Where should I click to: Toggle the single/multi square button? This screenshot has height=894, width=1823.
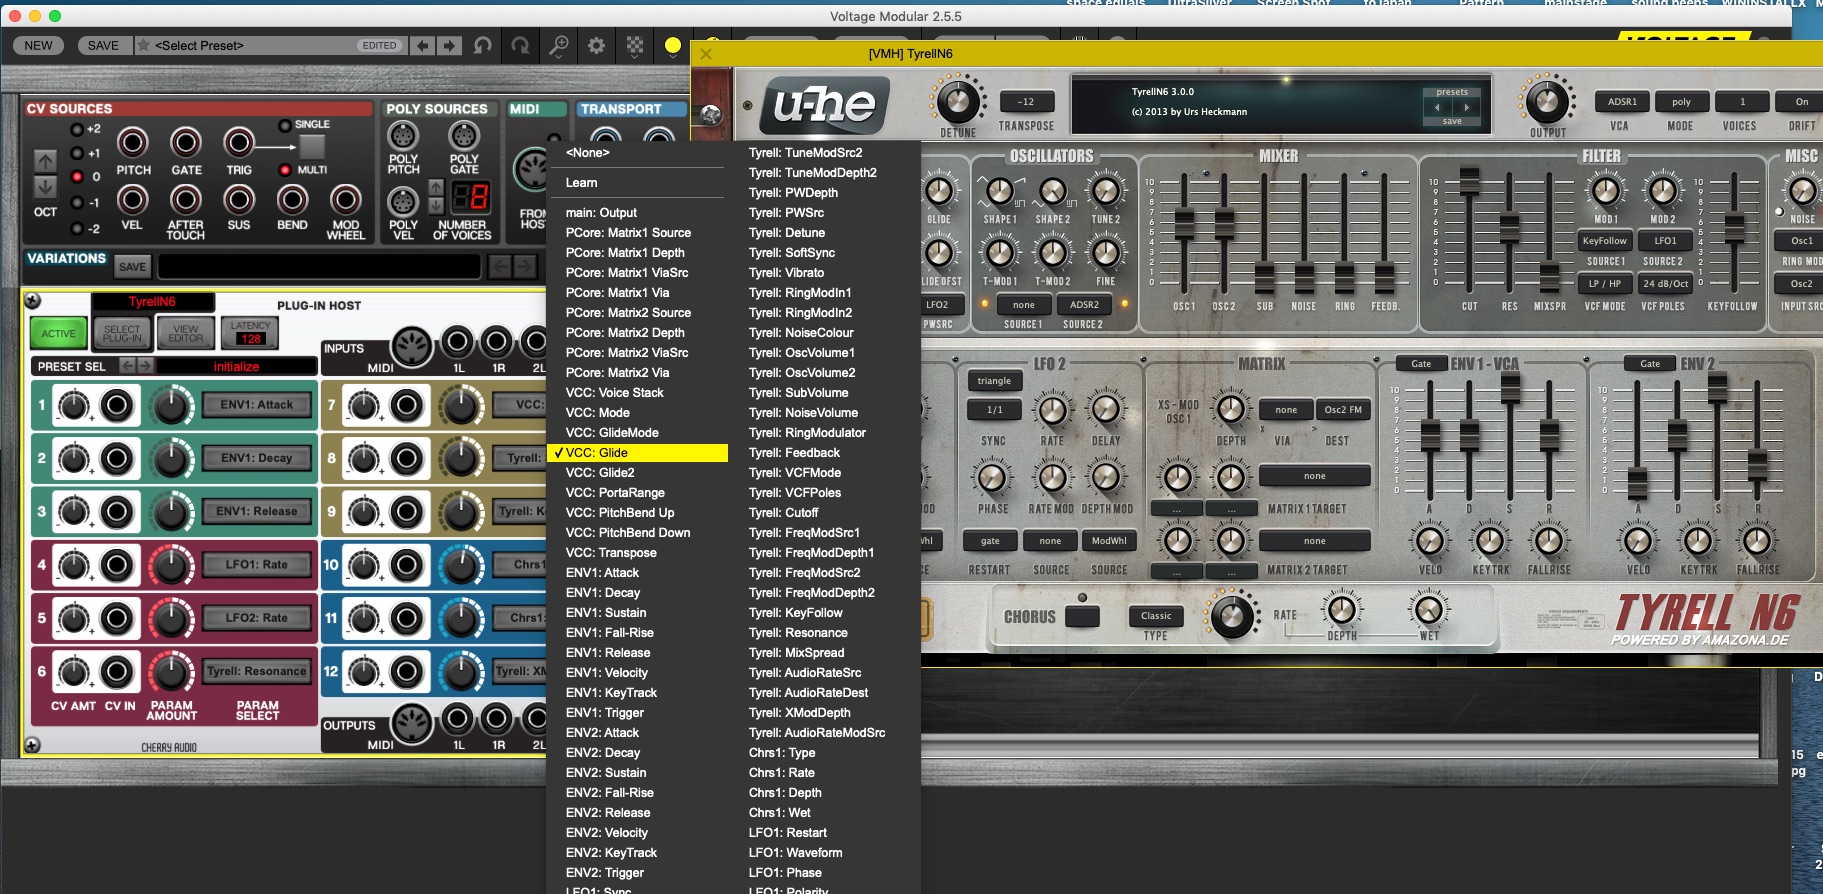pyautogui.click(x=313, y=147)
